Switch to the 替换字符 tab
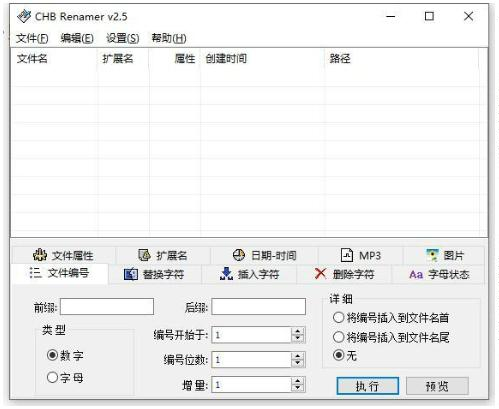The width and height of the screenshot is (499, 409). point(155,274)
